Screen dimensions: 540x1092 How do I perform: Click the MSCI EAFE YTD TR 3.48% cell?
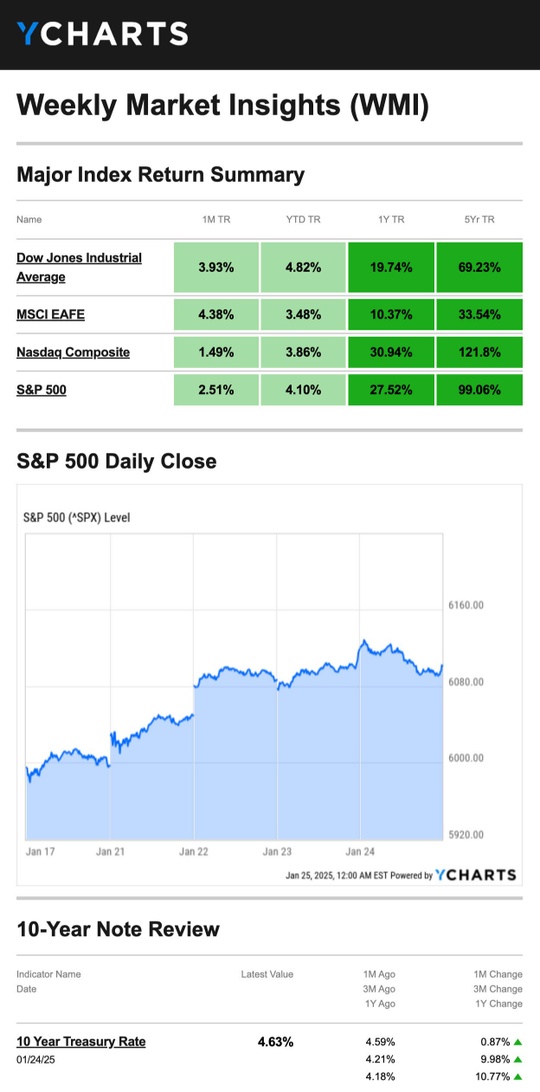coord(303,315)
